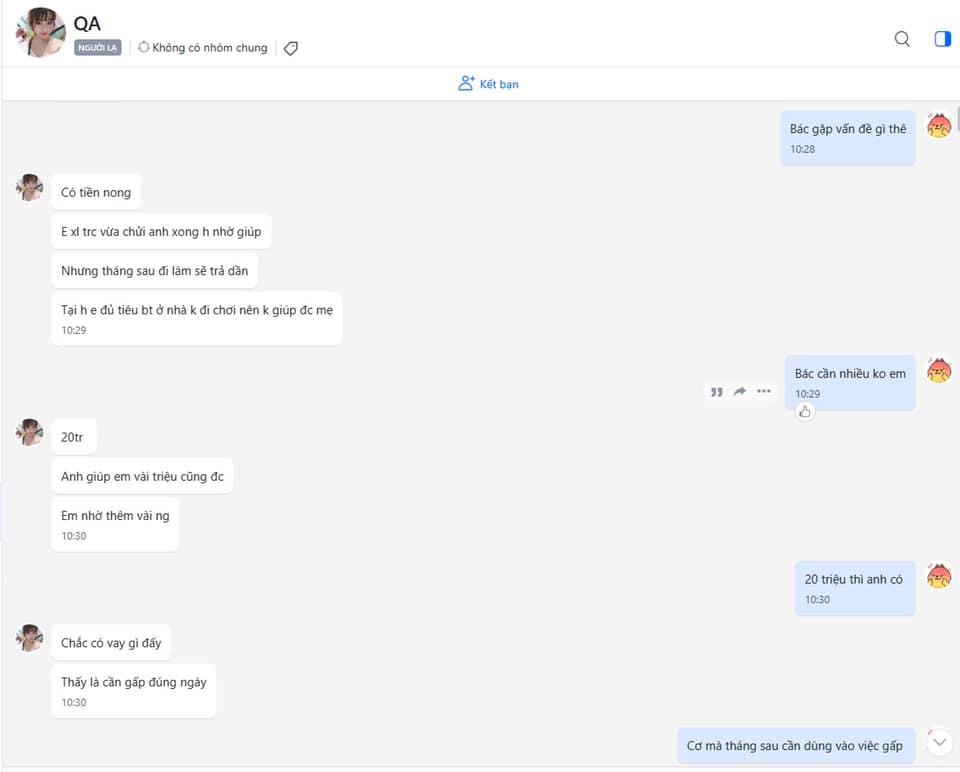960x772 pixels.
Task: Click the tag label icon beside group info
Action: pyautogui.click(x=291, y=48)
